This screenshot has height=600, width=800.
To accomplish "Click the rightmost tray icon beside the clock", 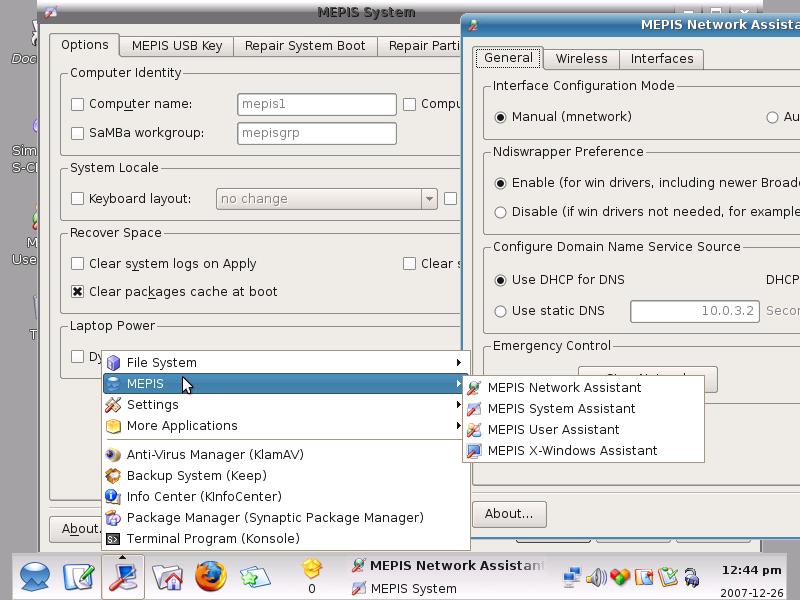I will tap(692, 578).
